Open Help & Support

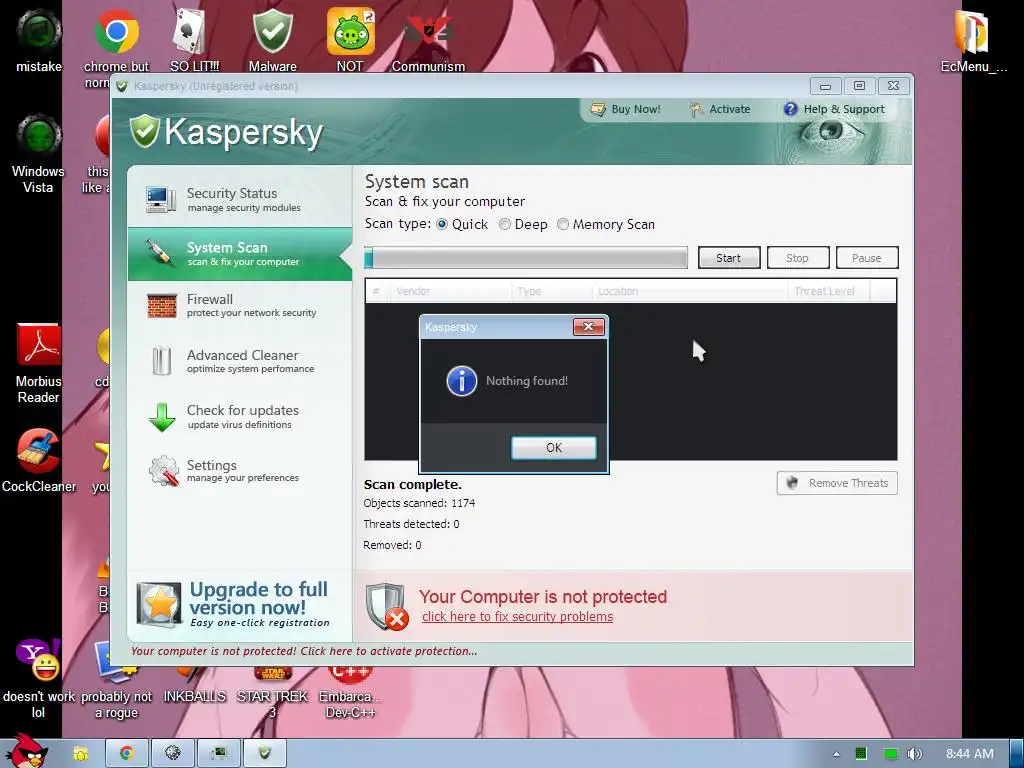(835, 109)
